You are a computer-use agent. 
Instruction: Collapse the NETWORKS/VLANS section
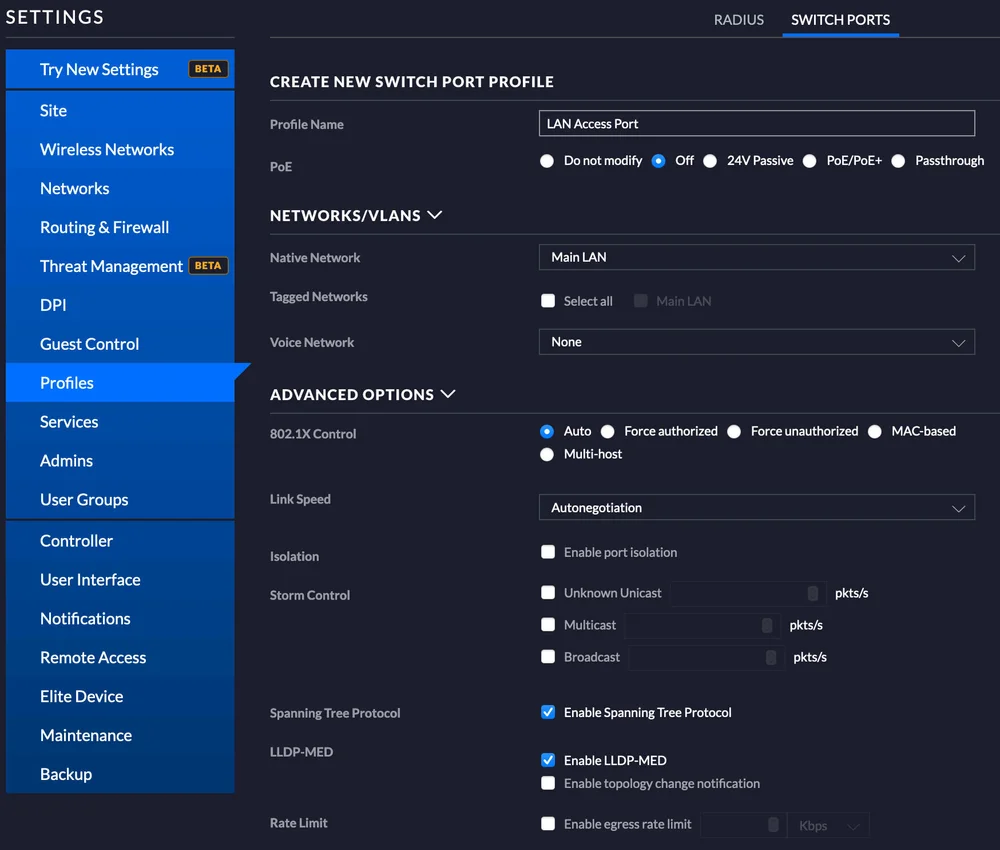434,214
